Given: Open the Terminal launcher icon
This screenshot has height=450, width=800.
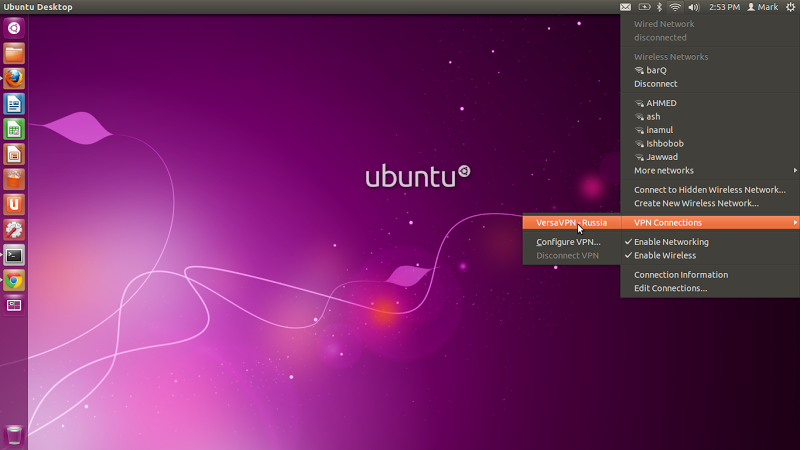Looking at the screenshot, I should 14,255.
